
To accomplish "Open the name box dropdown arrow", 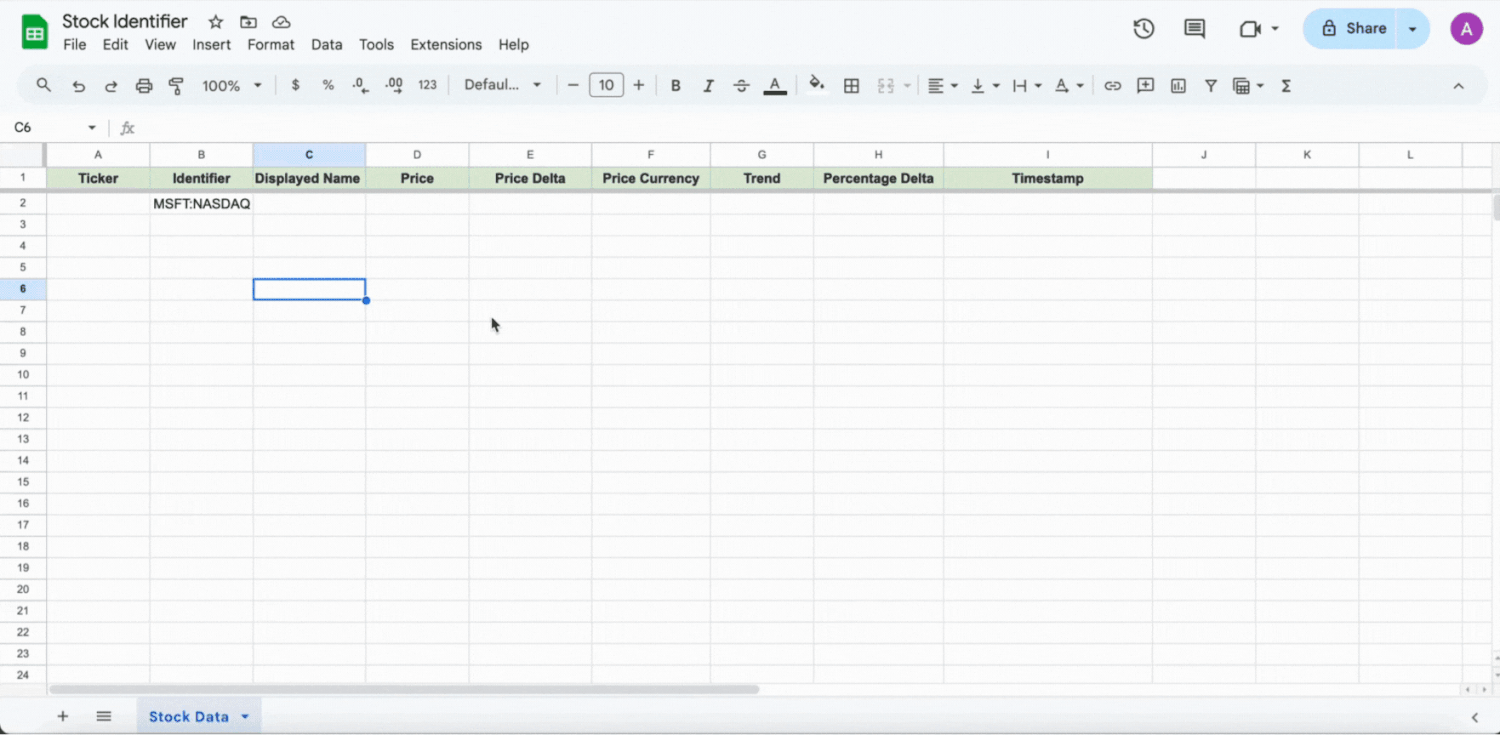I will coord(92,128).
